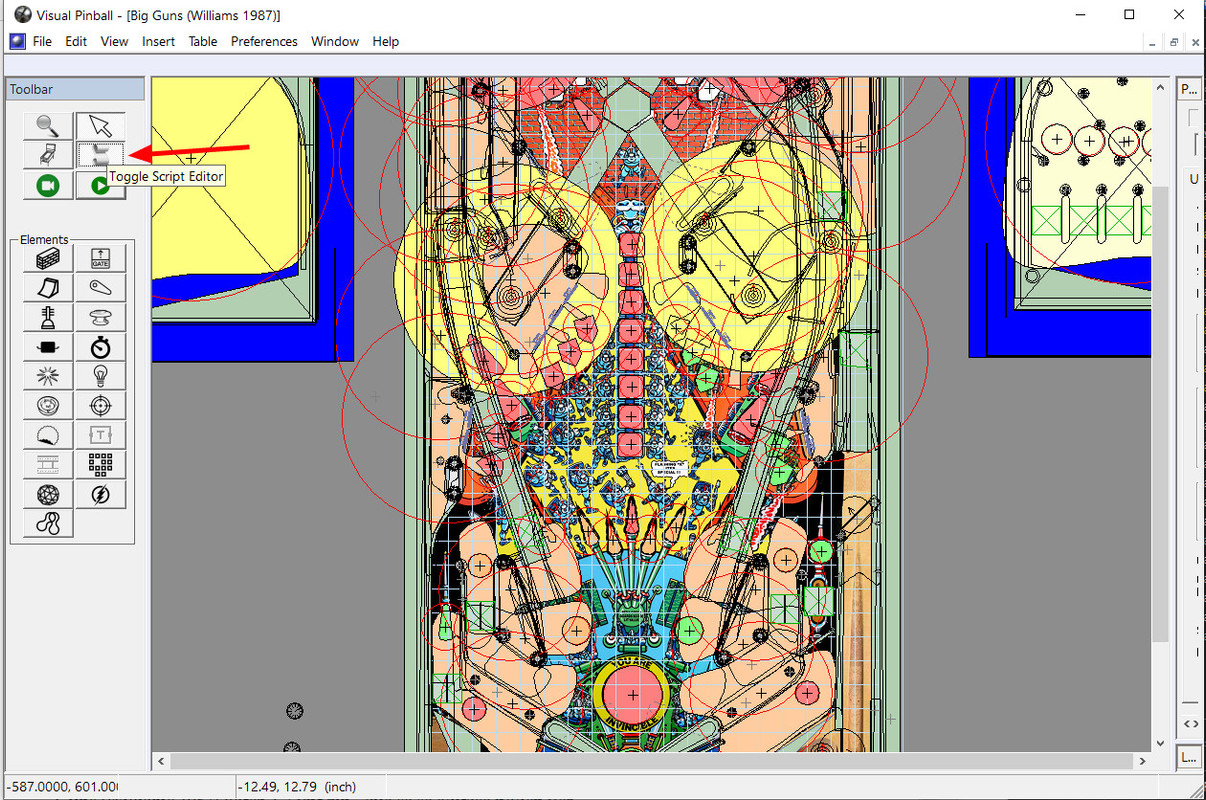Open the Insert menu

158,41
